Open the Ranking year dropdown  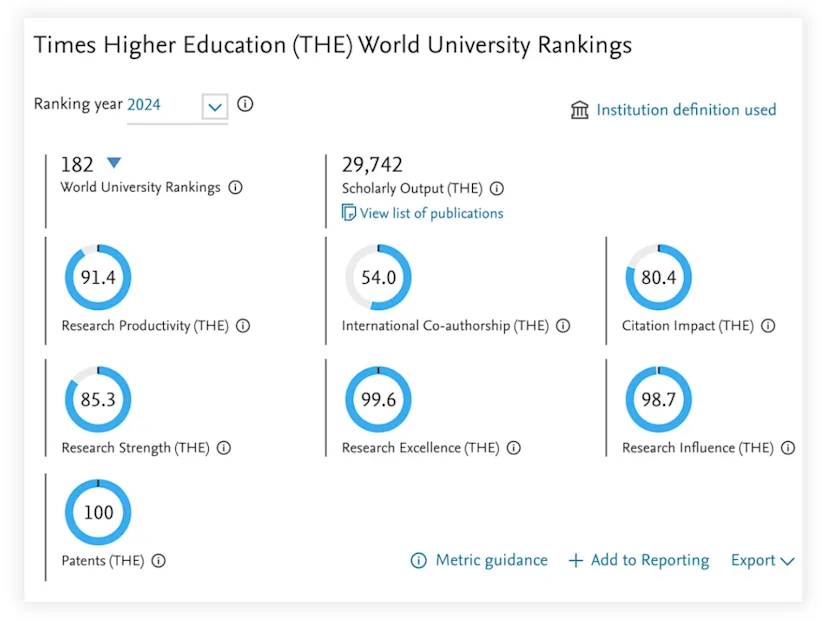(x=215, y=106)
